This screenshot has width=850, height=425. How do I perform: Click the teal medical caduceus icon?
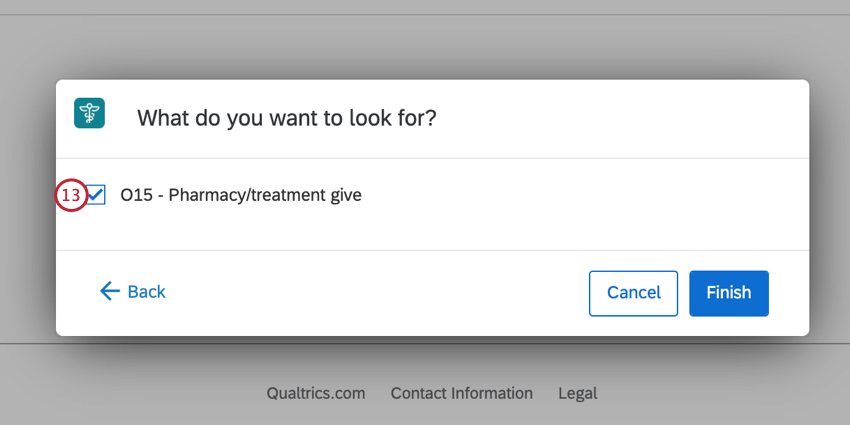(x=89, y=113)
